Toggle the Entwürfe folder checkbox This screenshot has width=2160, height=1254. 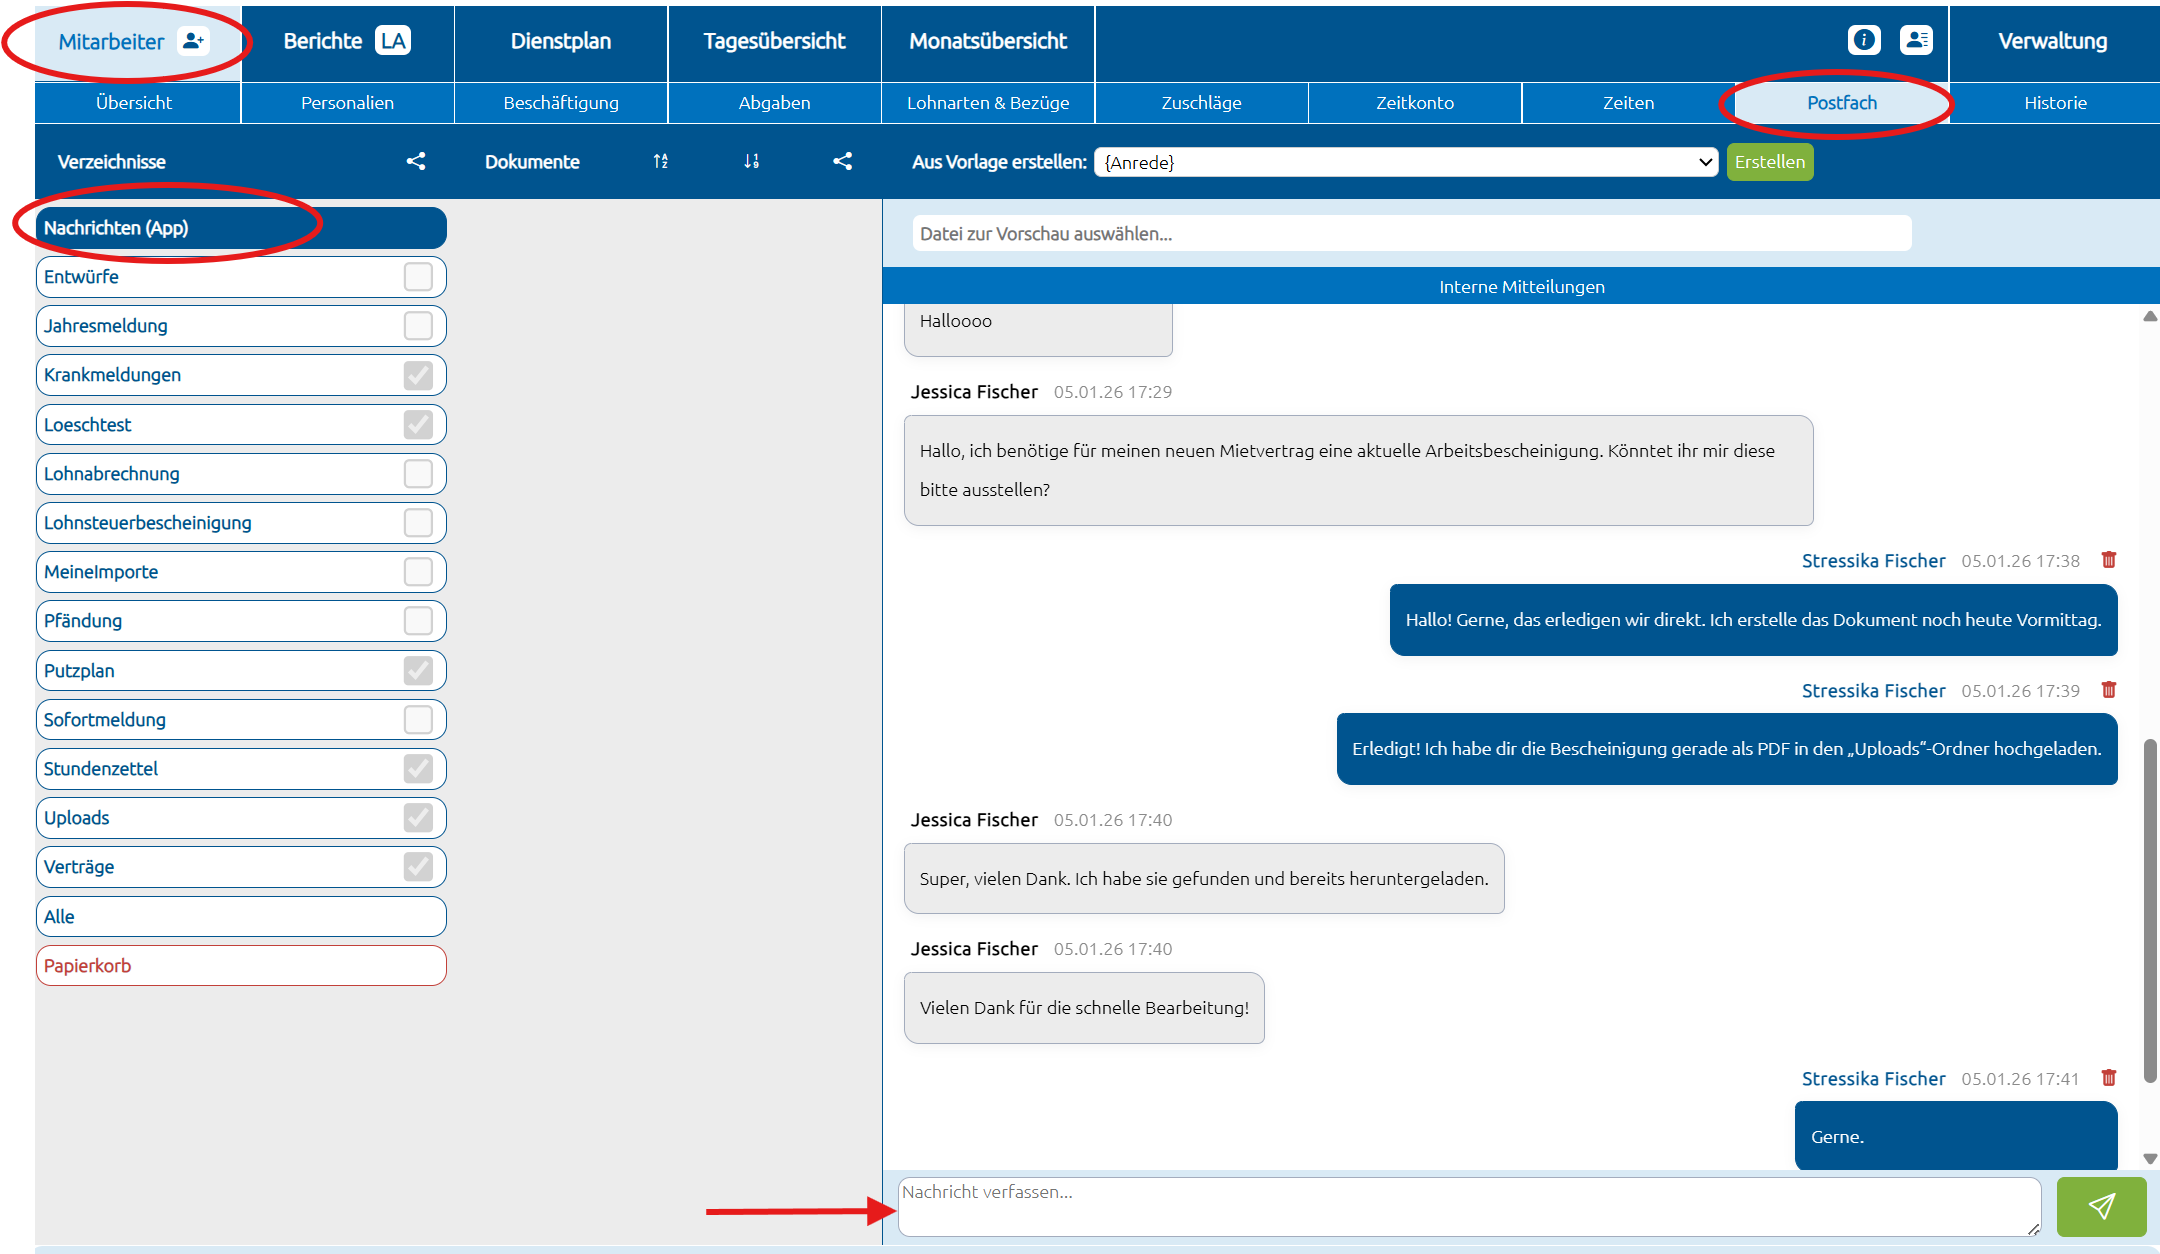(x=418, y=277)
